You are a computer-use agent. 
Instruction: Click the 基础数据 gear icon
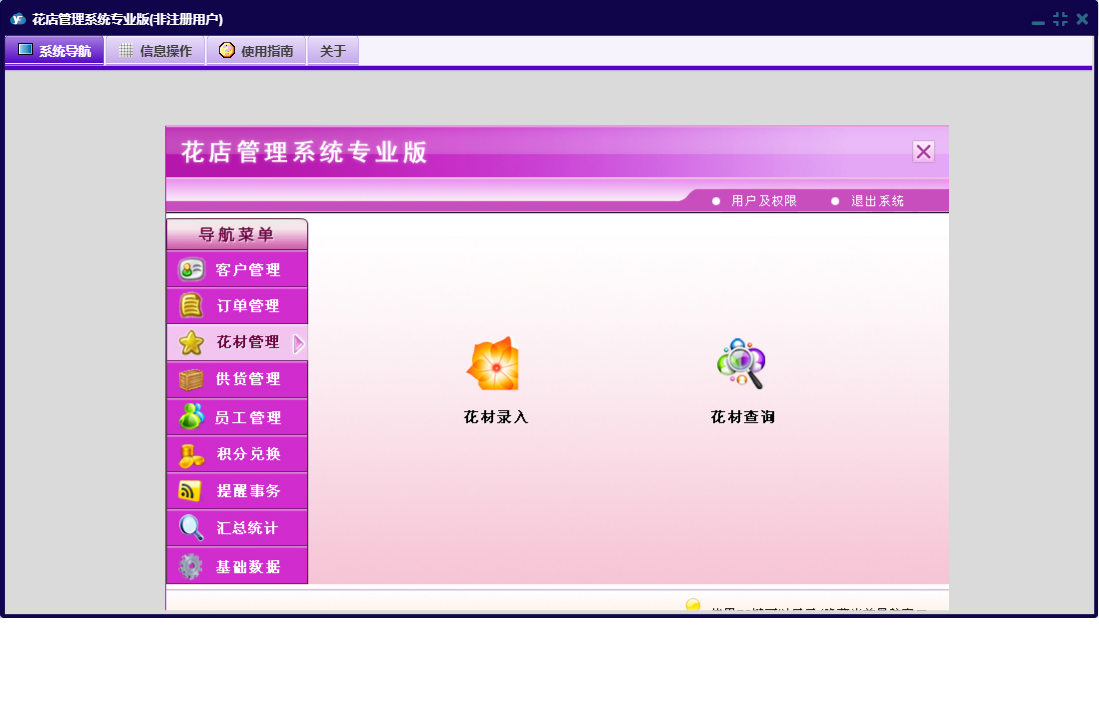coord(190,565)
